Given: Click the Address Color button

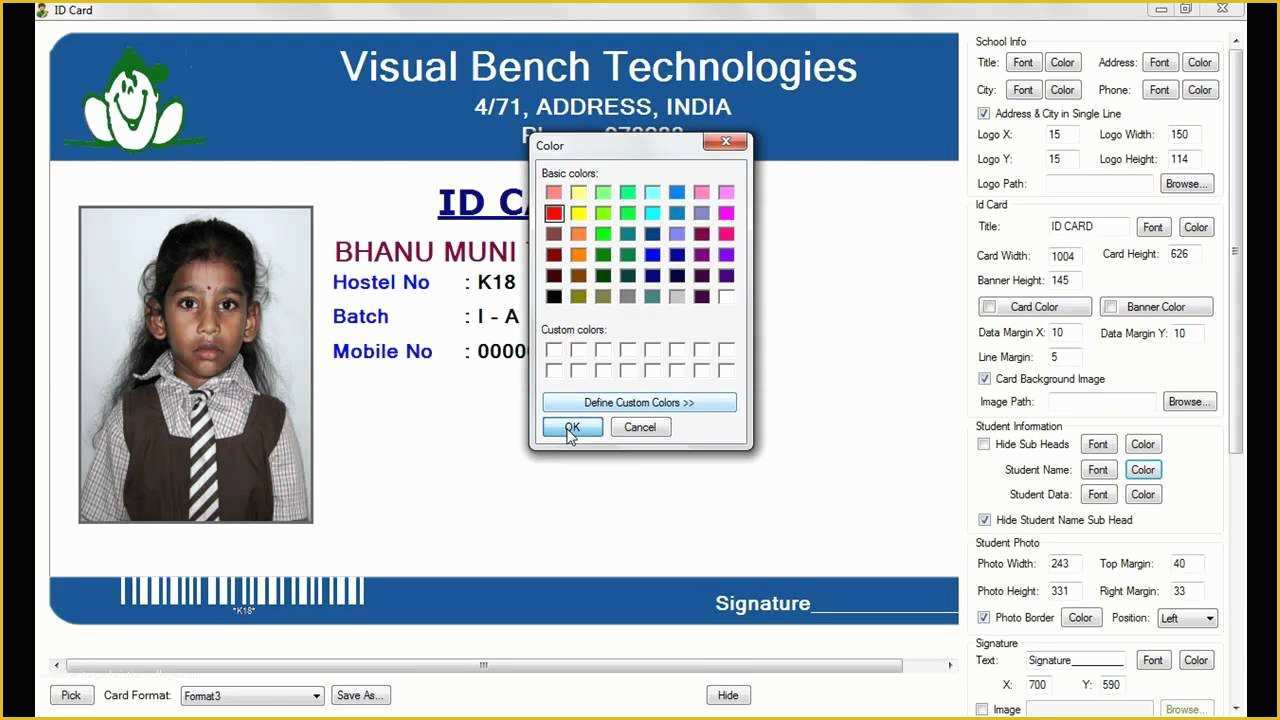Looking at the screenshot, I should 1200,62.
